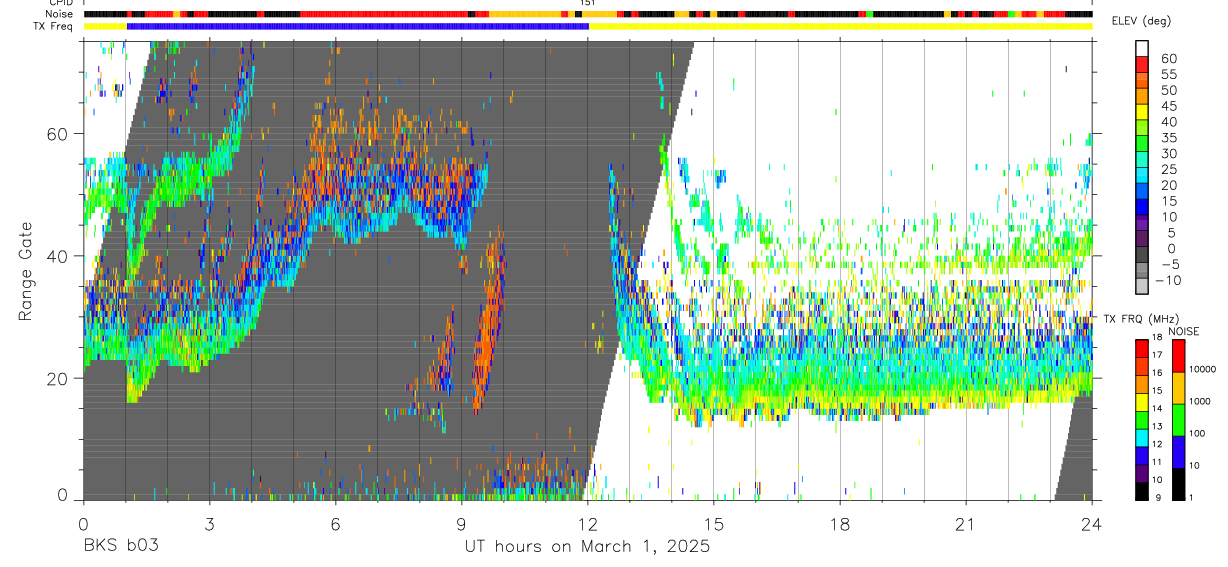Select the 'BKS b03' radar beam label
This screenshot has height=567, width=1228.
pyautogui.click(x=120, y=547)
